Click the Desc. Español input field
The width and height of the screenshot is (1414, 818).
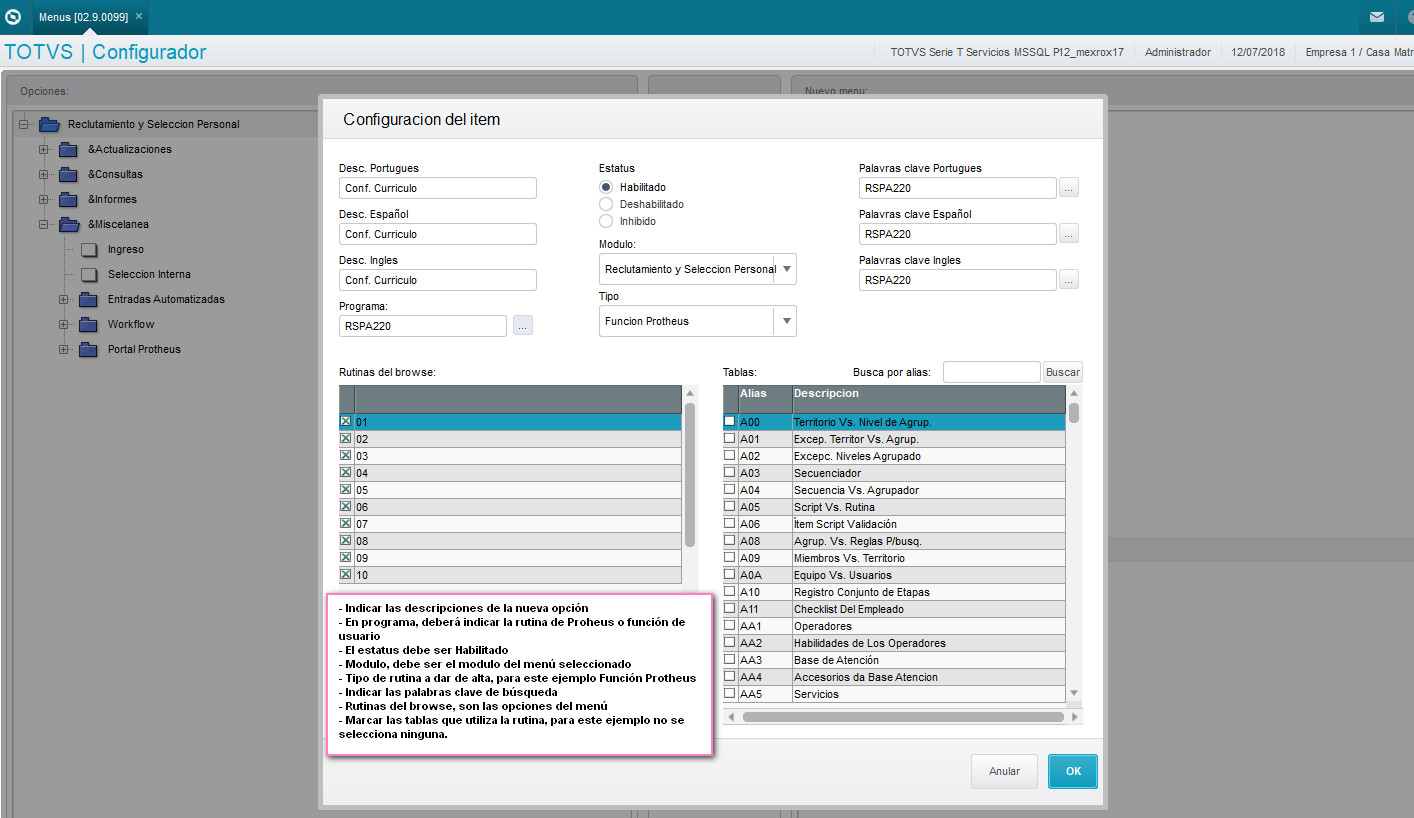pos(438,234)
